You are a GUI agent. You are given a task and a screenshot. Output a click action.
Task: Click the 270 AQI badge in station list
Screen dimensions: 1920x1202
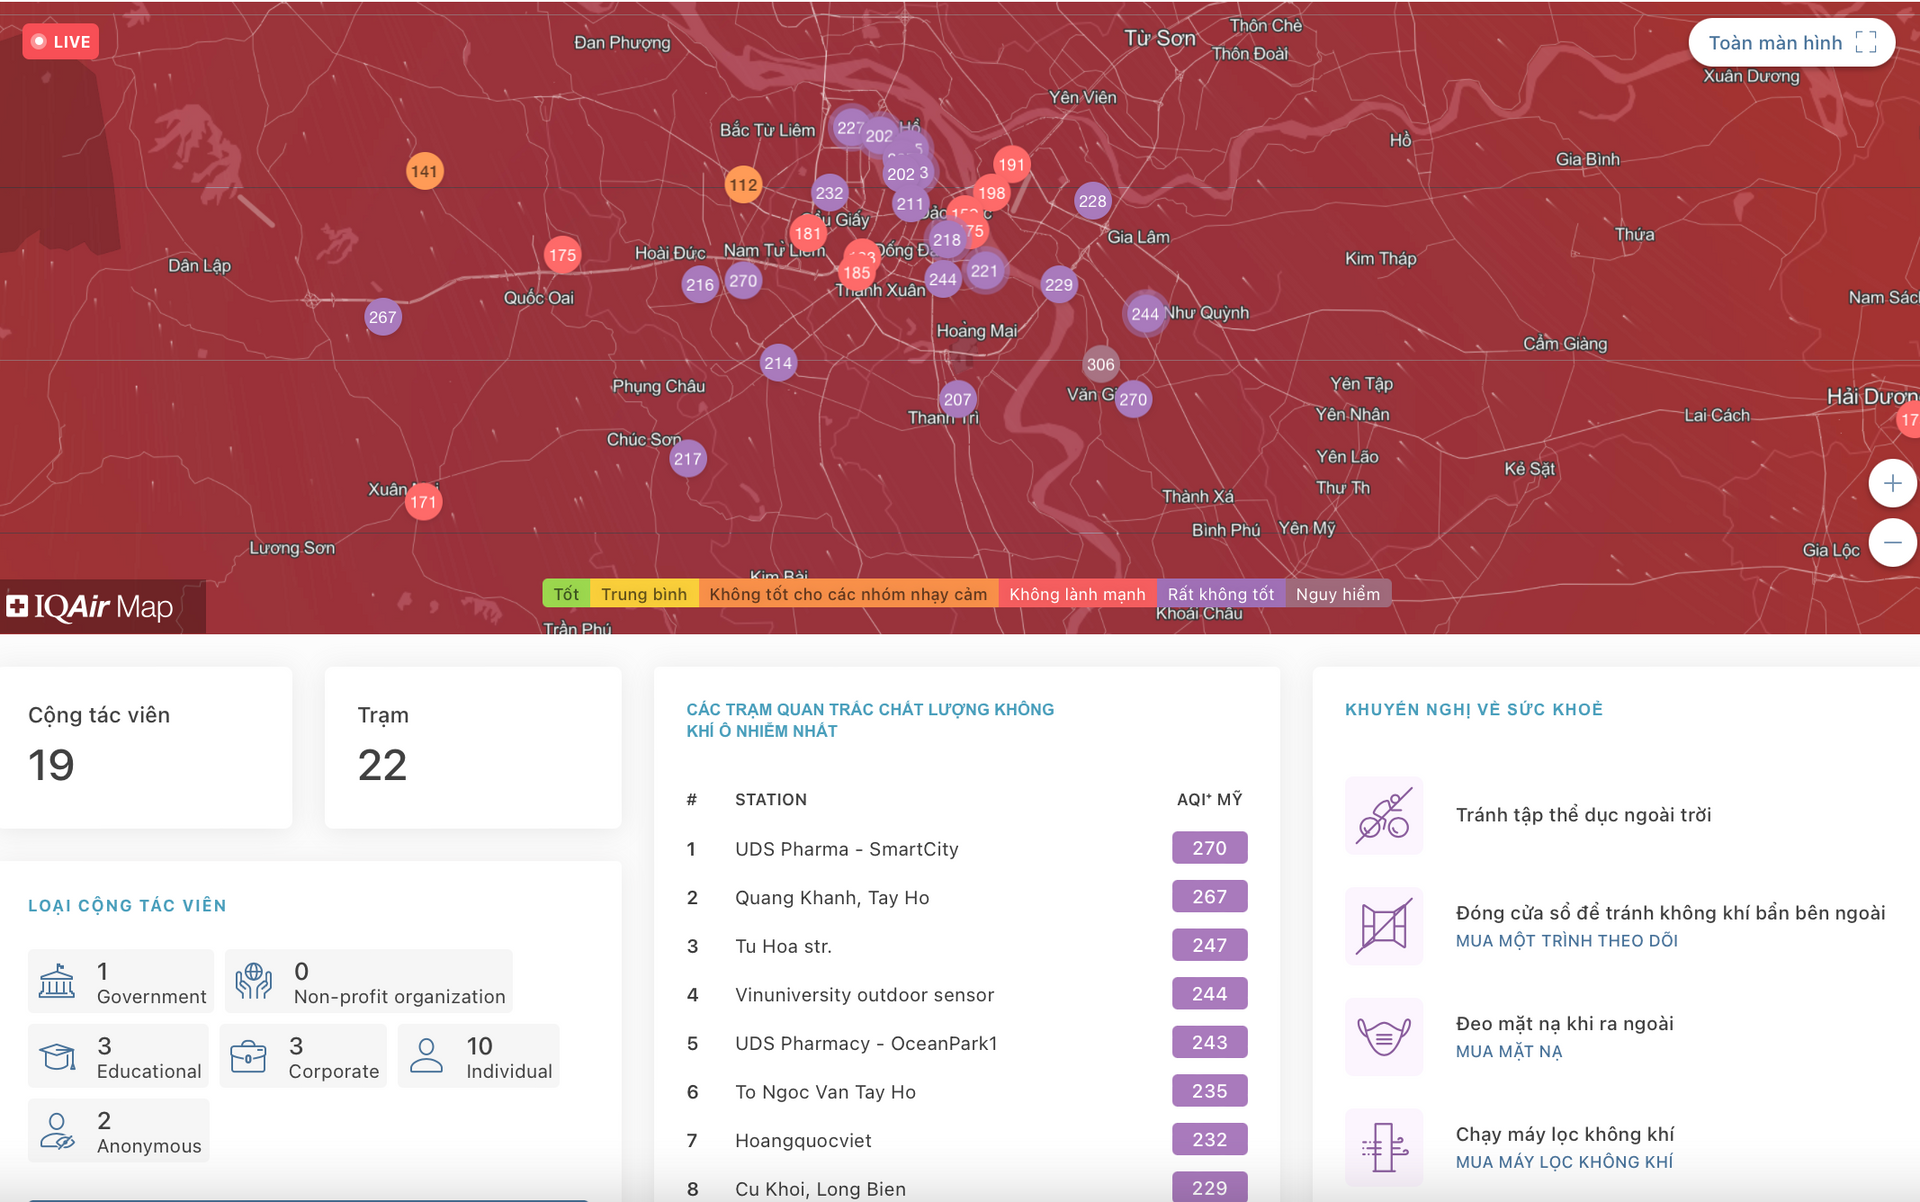click(x=1209, y=848)
